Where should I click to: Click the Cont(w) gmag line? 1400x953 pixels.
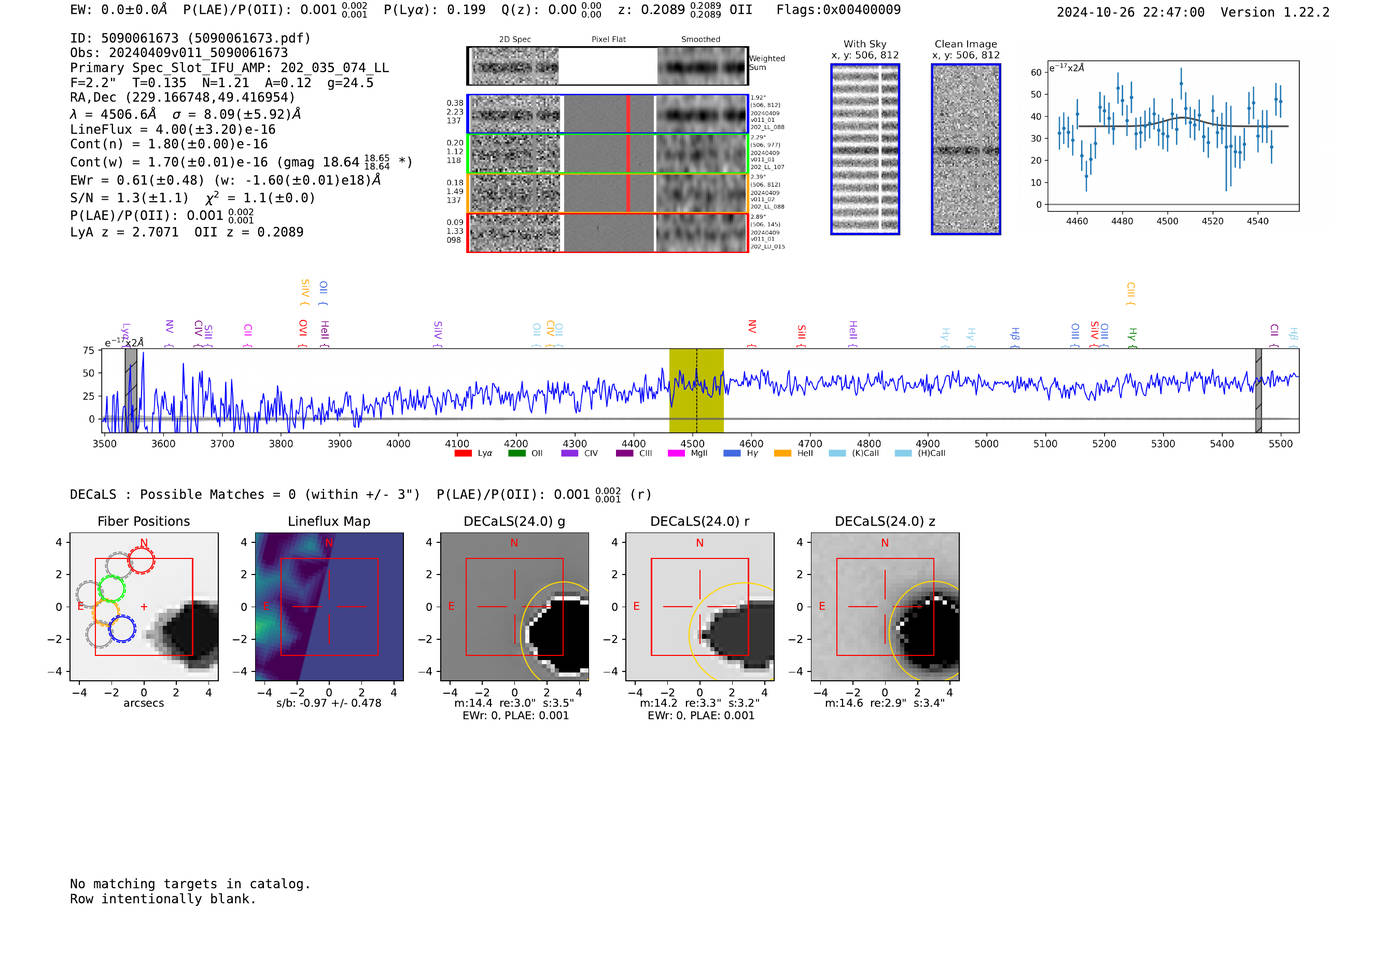[x=241, y=161]
